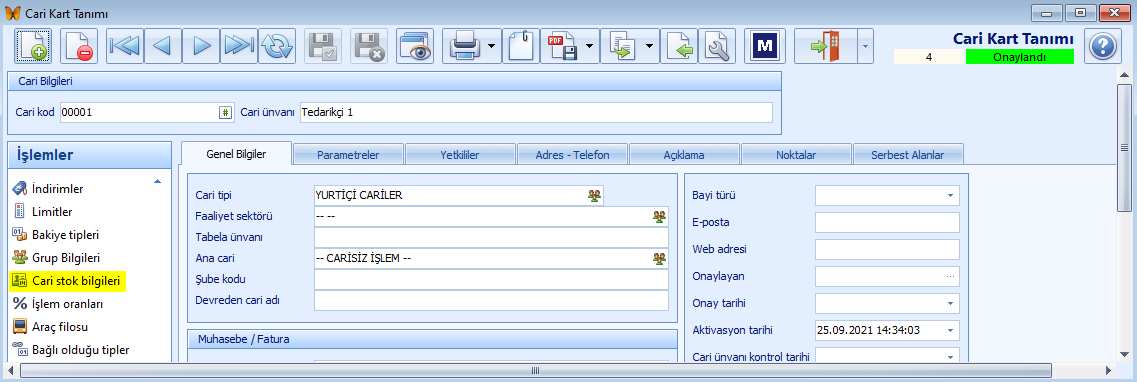Click into the Şube kodu field
This screenshot has height=382, width=1137.
(x=491, y=279)
